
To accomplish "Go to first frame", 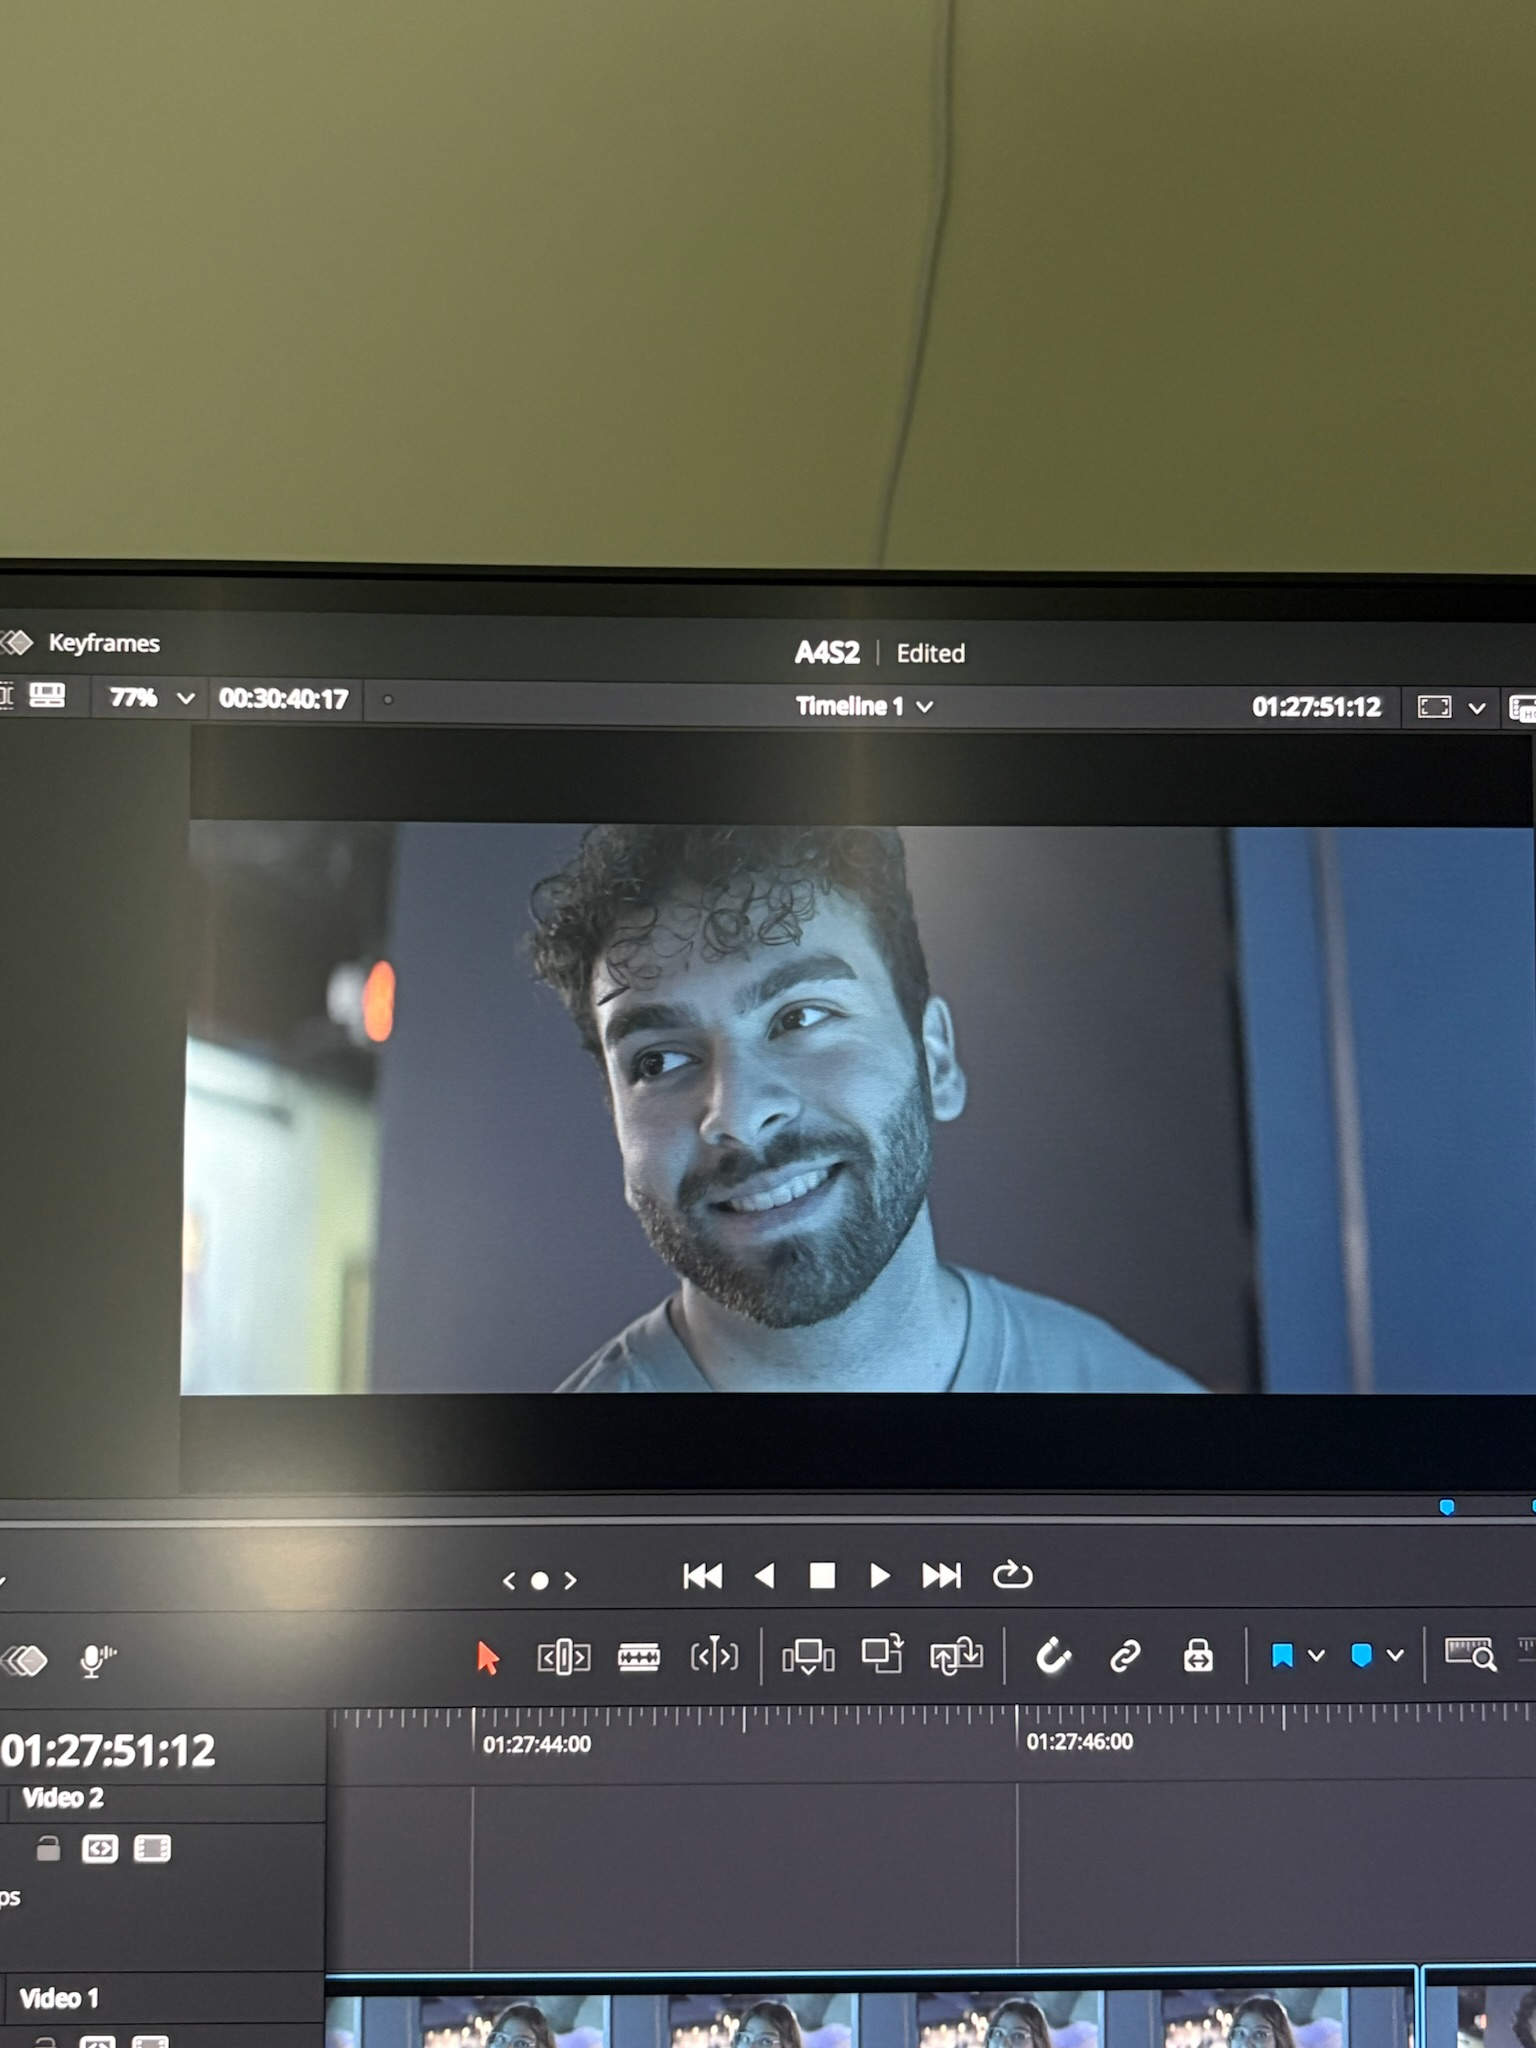I will pos(702,1577).
